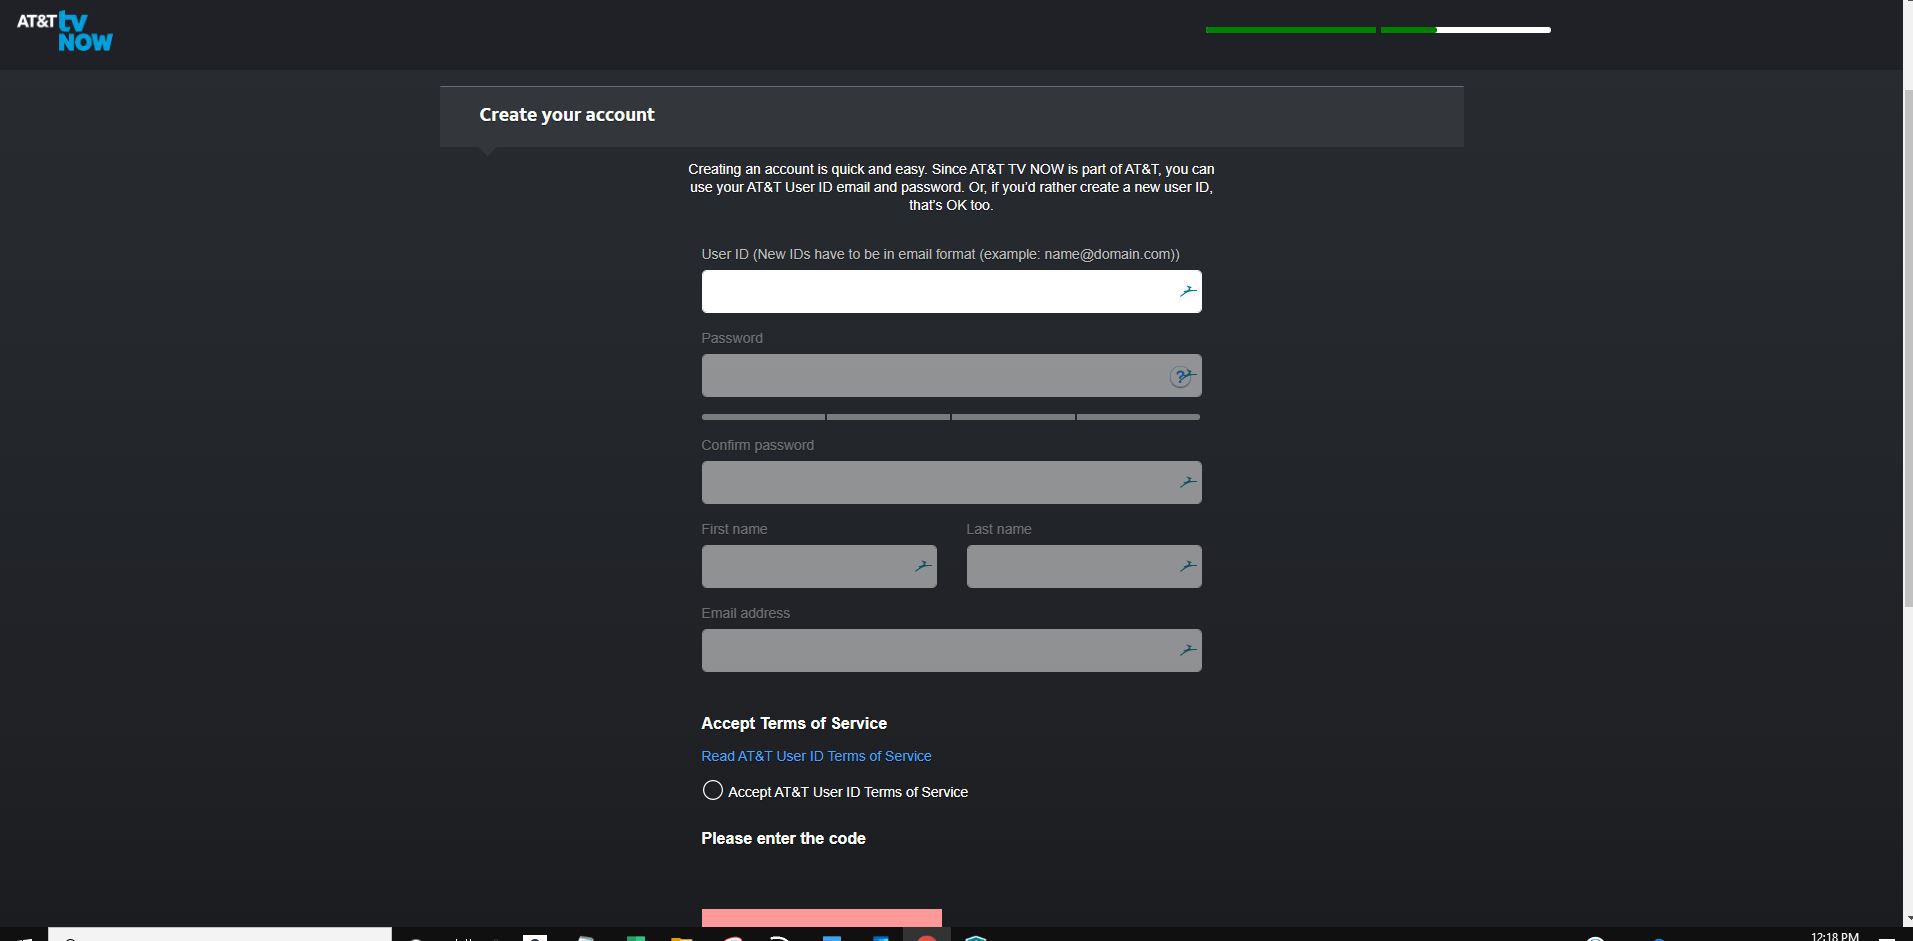Image resolution: width=1913 pixels, height=941 pixels.
Task: Focus the Confirm password input field
Action: coord(951,482)
